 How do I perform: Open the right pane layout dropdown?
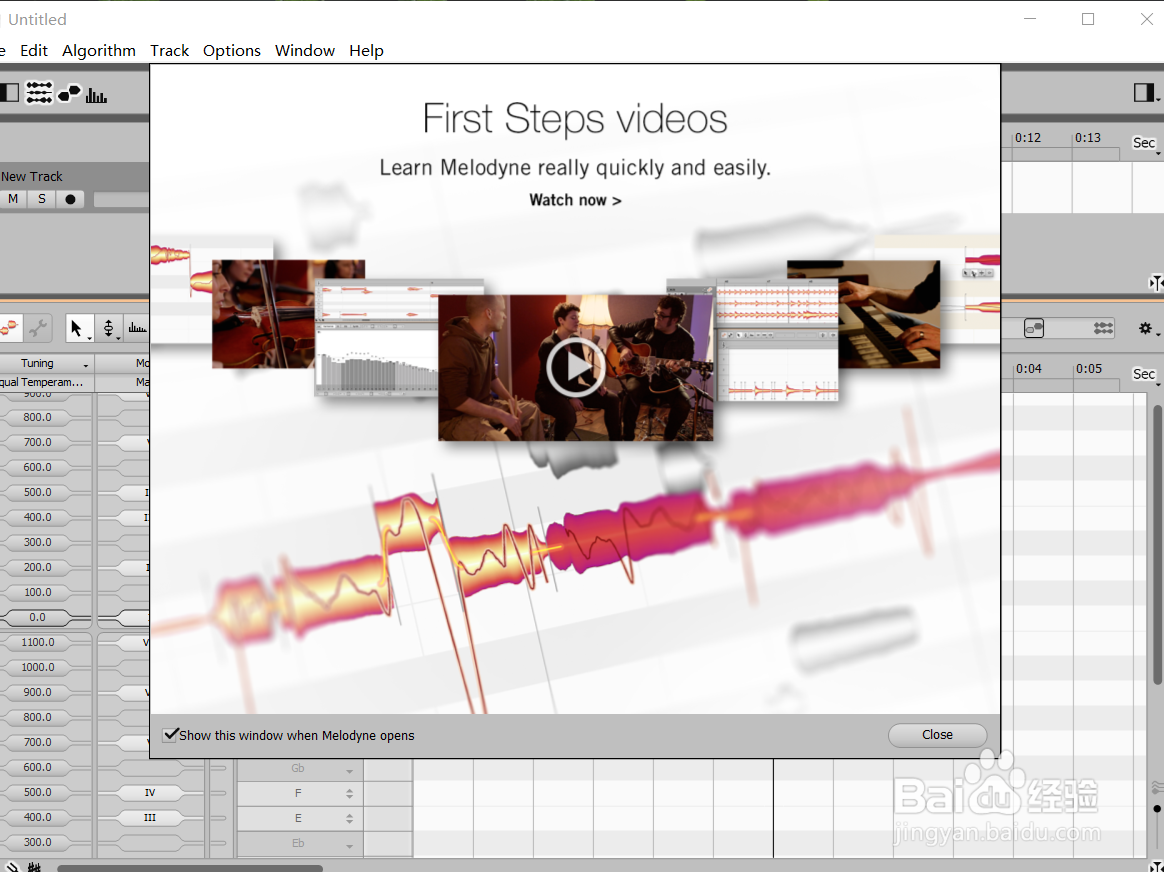tap(1145, 93)
